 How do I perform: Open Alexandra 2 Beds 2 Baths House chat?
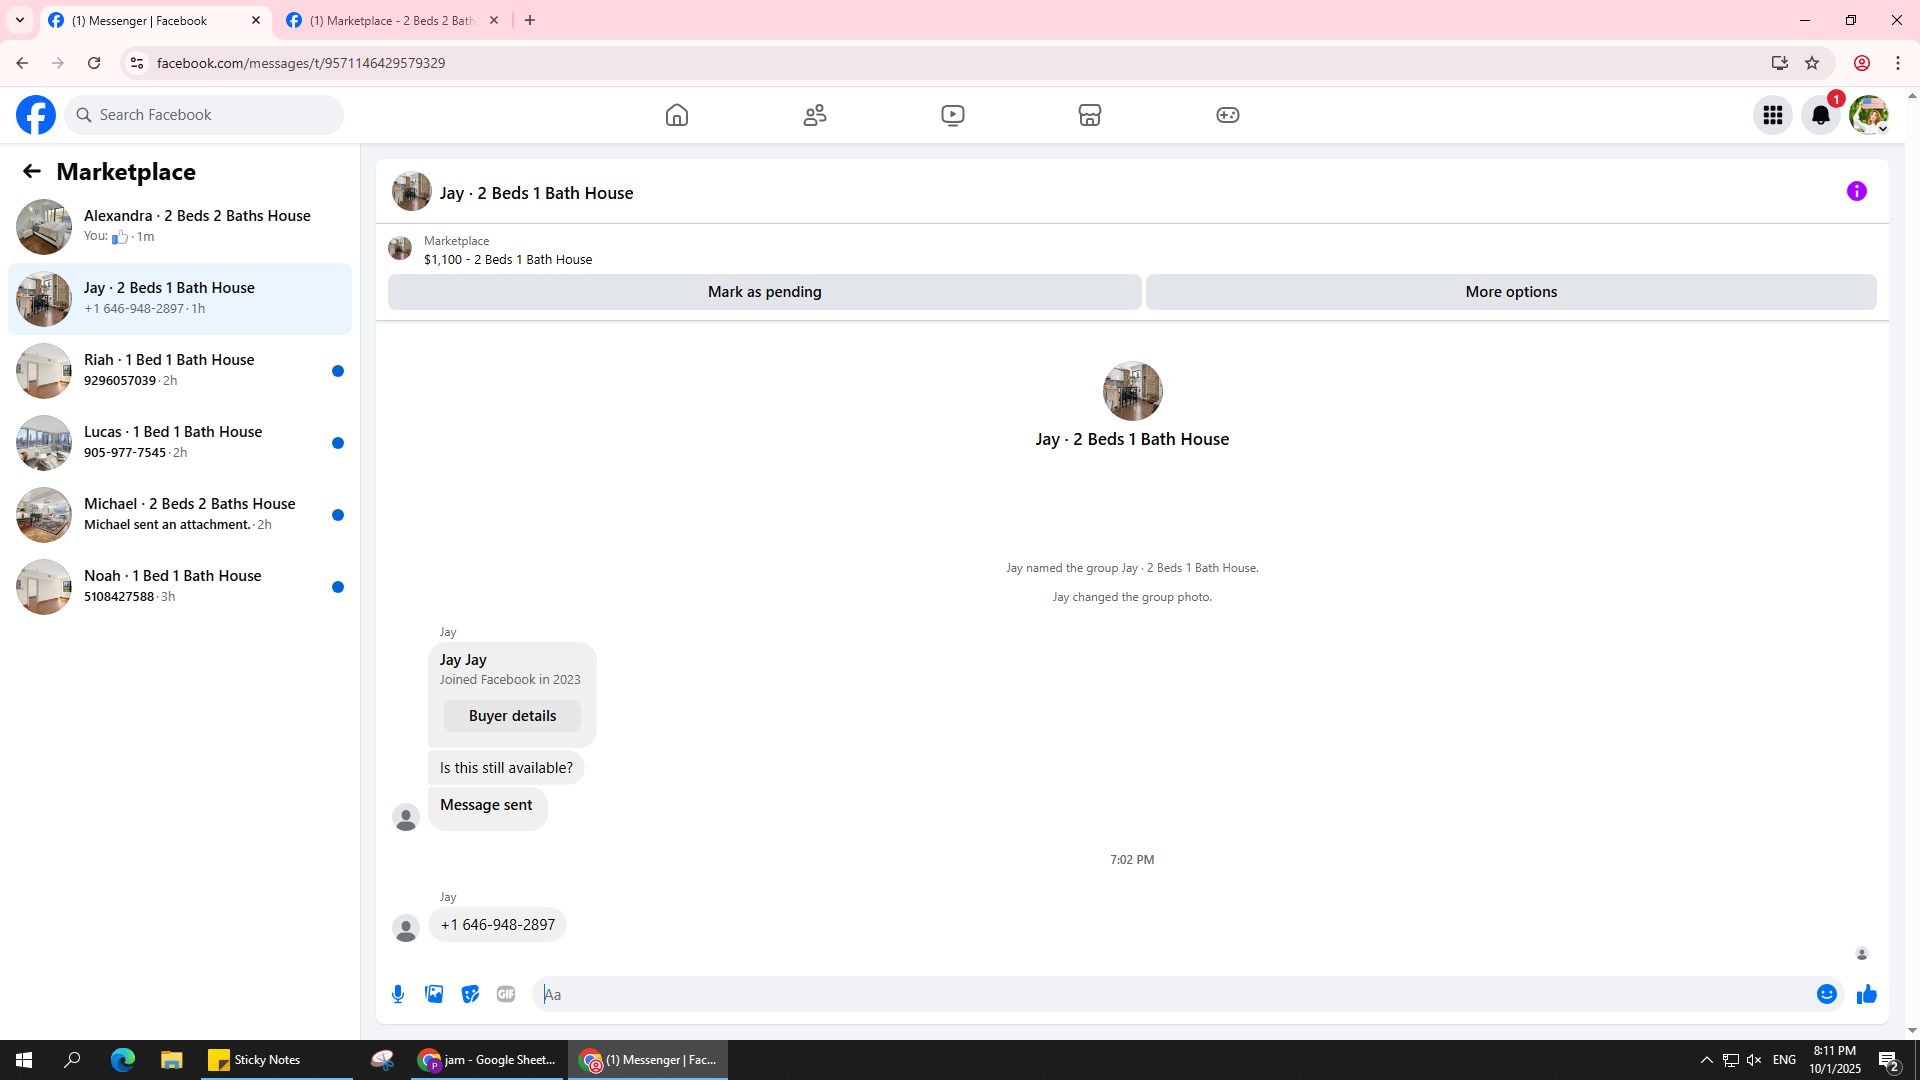[x=180, y=227]
